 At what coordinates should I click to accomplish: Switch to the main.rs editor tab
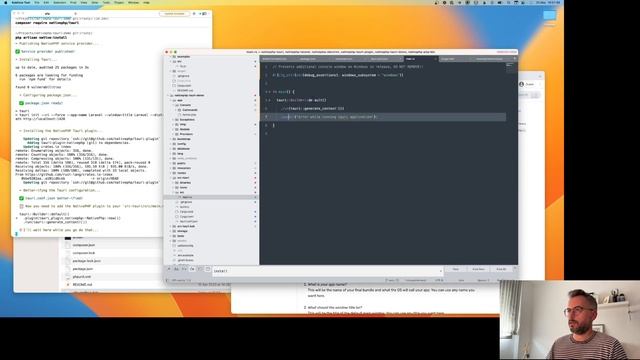click(x=420, y=59)
